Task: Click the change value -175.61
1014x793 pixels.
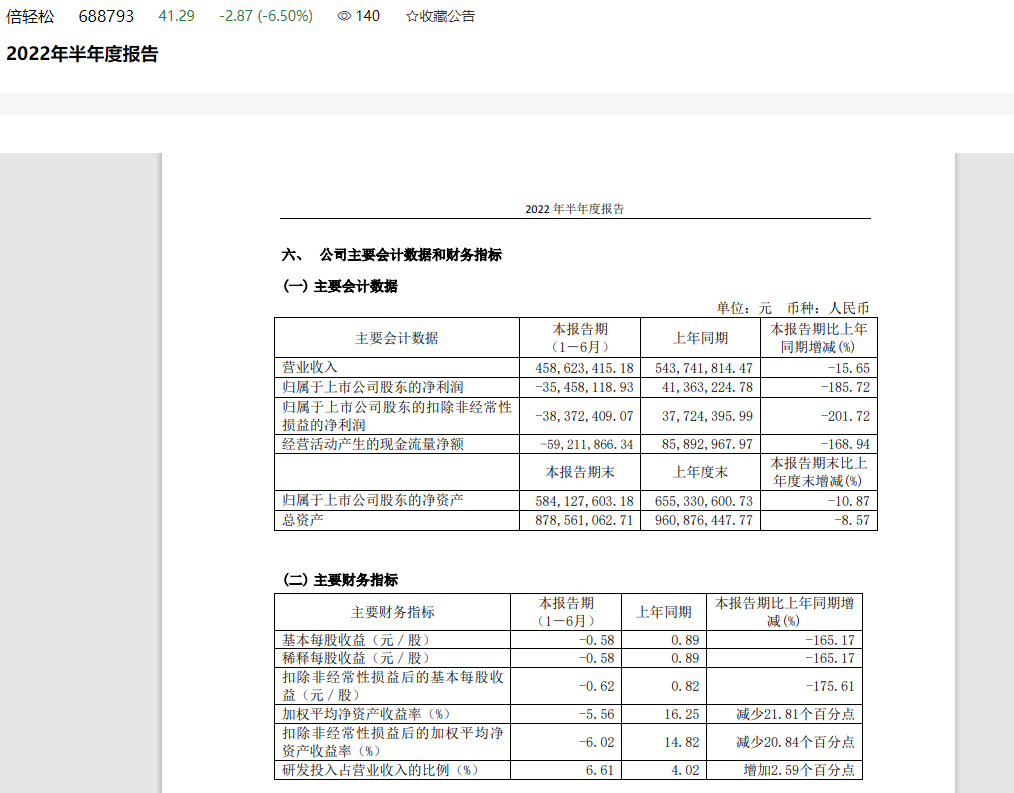Action: pos(830,686)
